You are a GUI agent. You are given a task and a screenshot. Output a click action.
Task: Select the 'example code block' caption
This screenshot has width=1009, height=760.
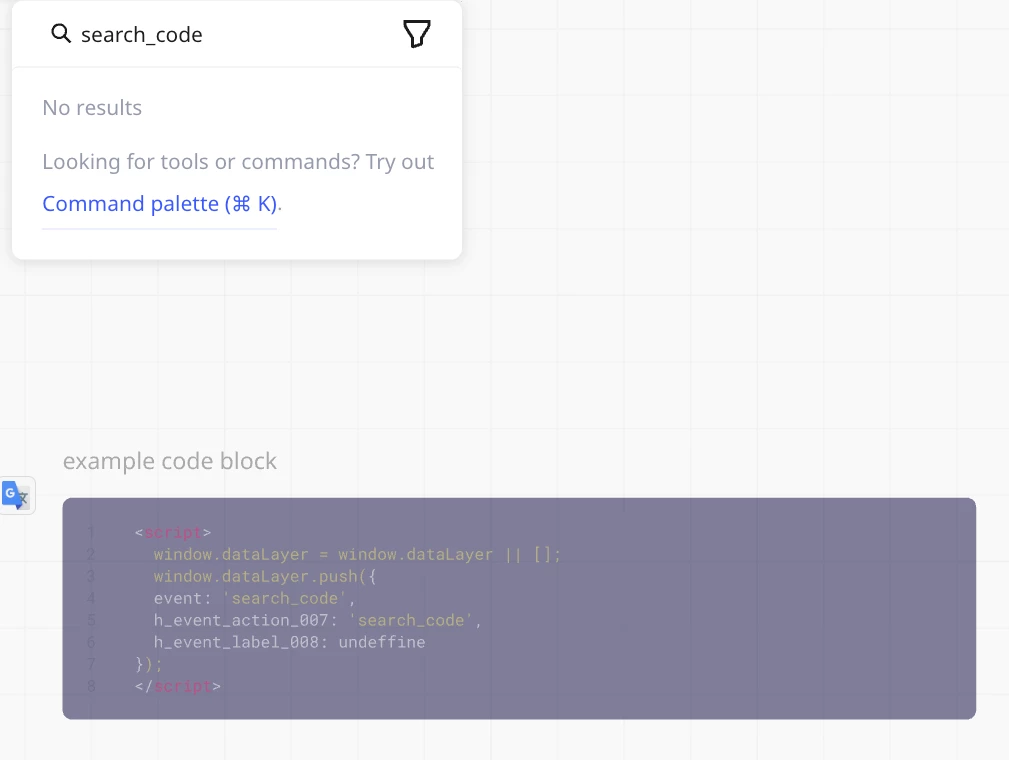tap(170, 461)
